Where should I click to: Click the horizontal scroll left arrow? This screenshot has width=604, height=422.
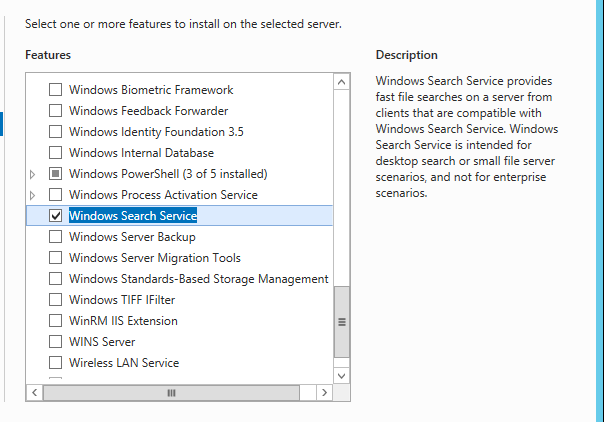[35, 392]
